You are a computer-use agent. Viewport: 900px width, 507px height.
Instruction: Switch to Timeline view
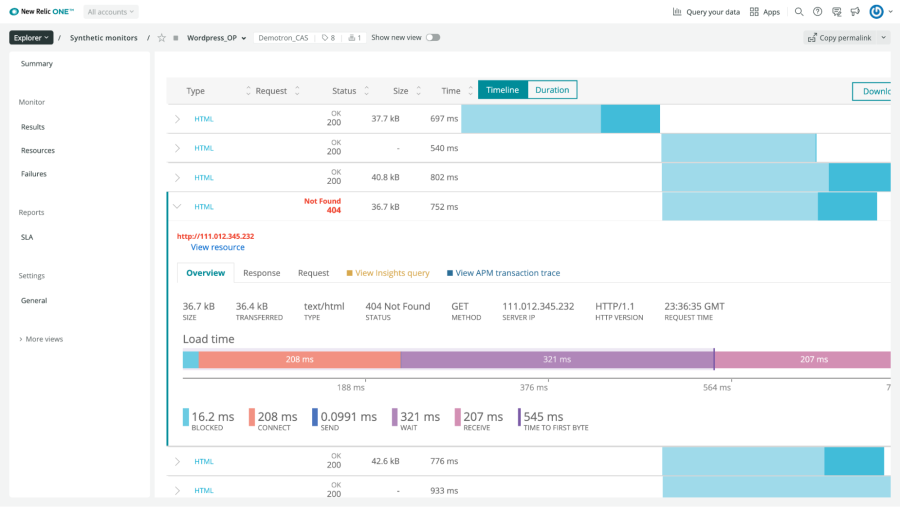pyautogui.click(x=502, y=90)
